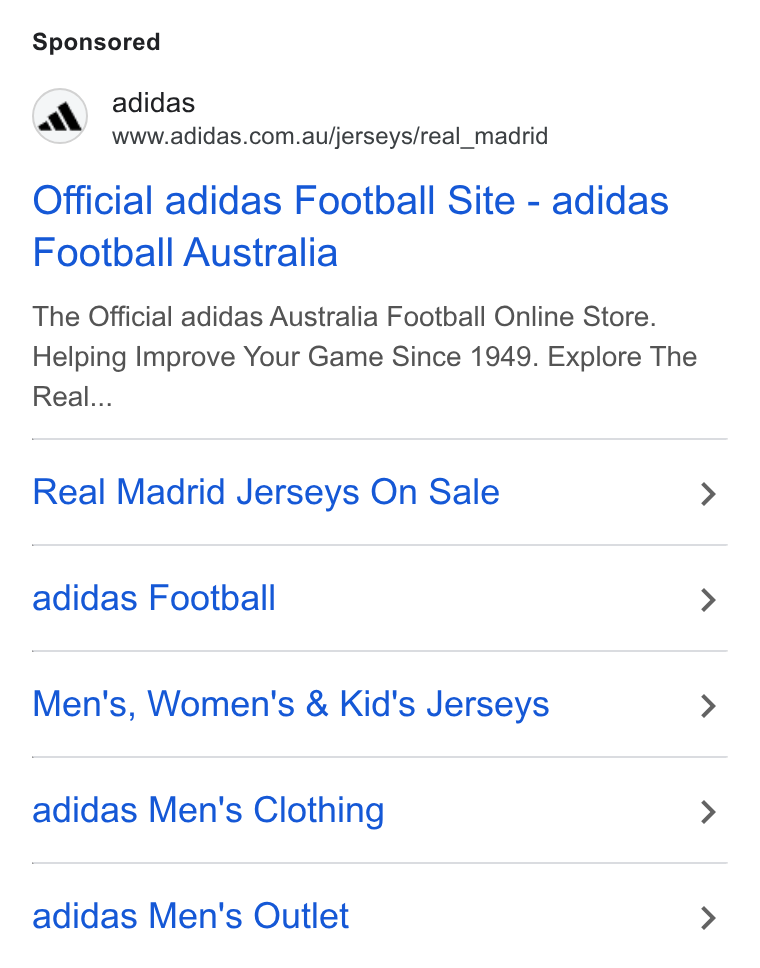The image size is (760, 968).
Task: Go to Men's, Women's & Kid's Jerseys
Action: pos(291,704)
